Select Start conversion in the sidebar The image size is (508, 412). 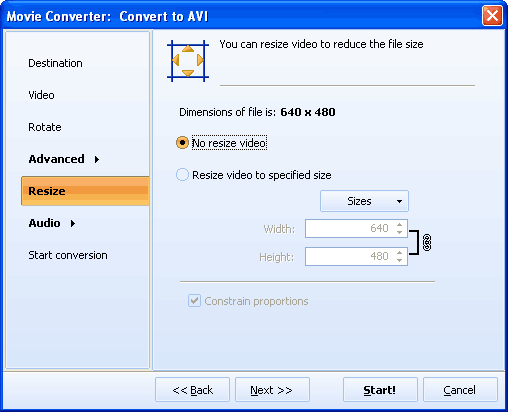coord(68,255)
